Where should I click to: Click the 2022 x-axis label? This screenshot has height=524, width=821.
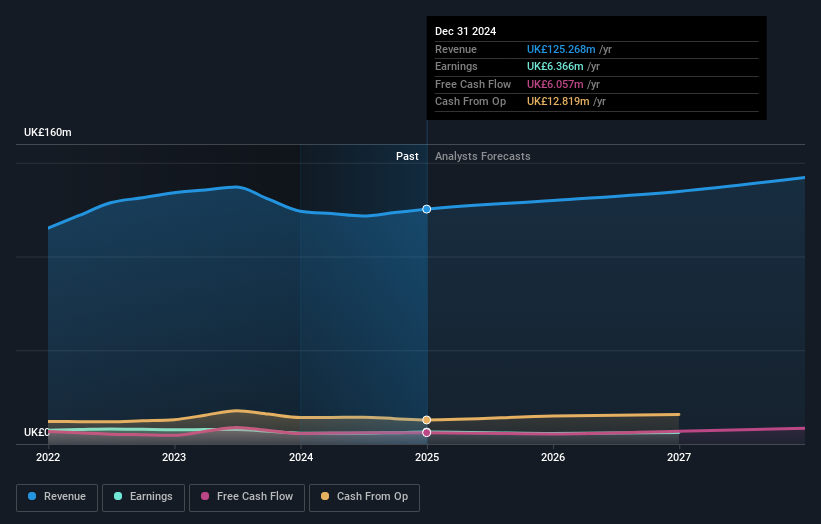tap(48, 457)
